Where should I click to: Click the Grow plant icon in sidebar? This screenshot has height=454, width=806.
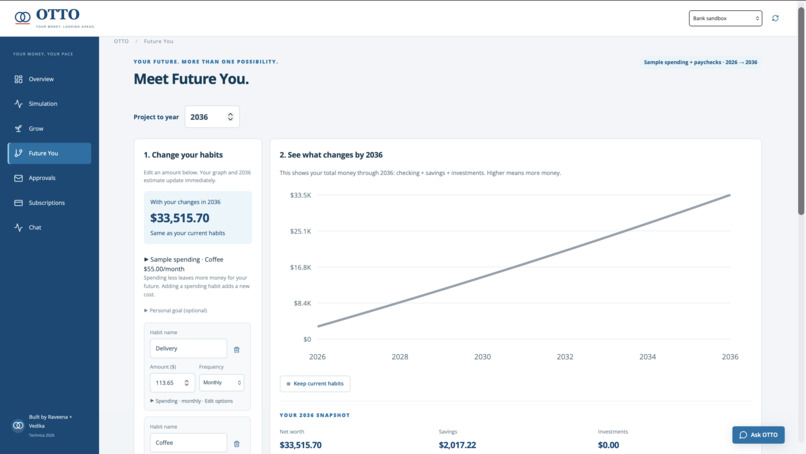point(19,129)
